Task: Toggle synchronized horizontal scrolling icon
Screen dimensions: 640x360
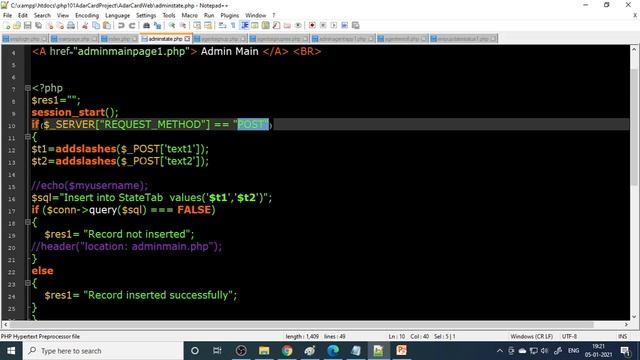Action: click(208, 25)
